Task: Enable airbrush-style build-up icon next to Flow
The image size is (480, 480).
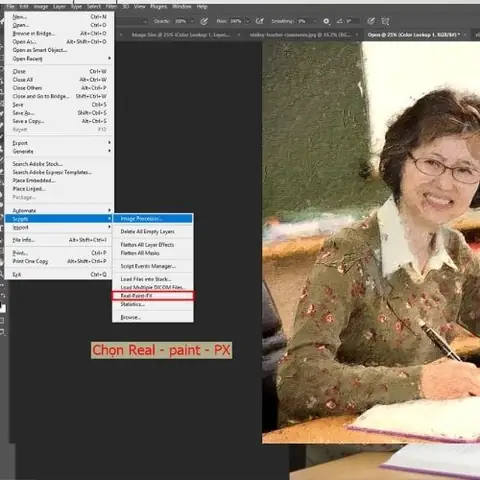Action: [x=259, y=21]
